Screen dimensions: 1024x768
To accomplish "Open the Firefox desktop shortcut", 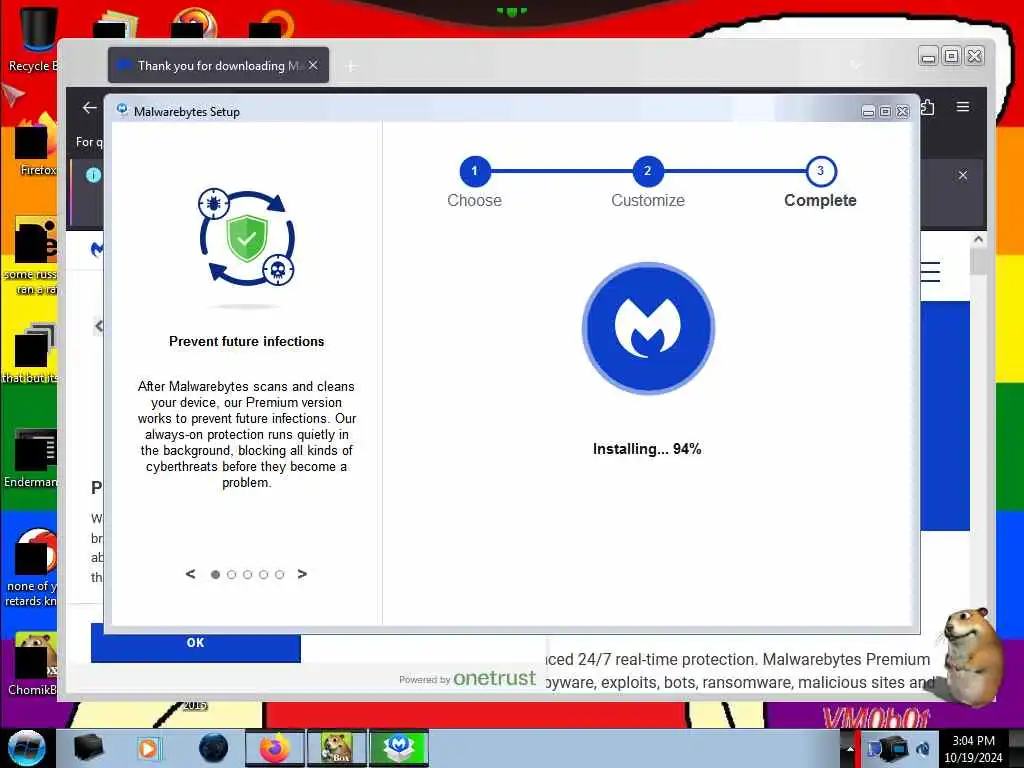I will (x=36, y=147).
